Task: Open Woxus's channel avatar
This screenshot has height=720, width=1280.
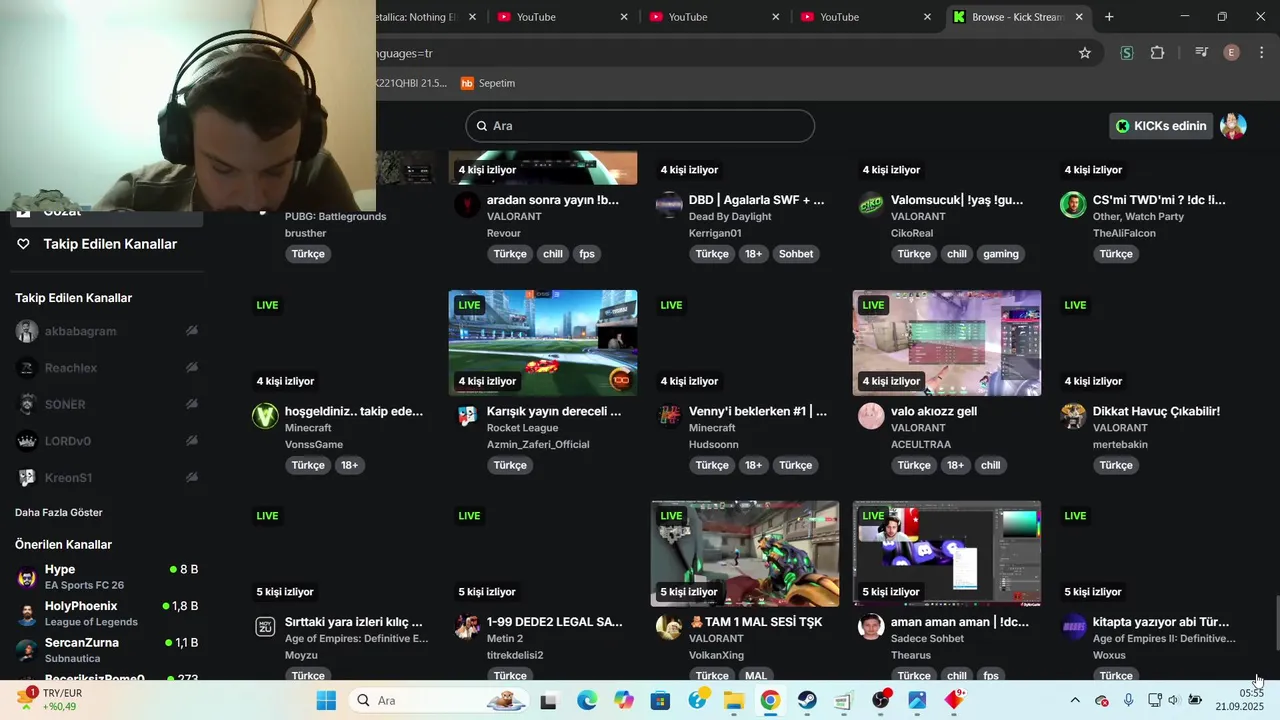Action: coord(1073,627)
